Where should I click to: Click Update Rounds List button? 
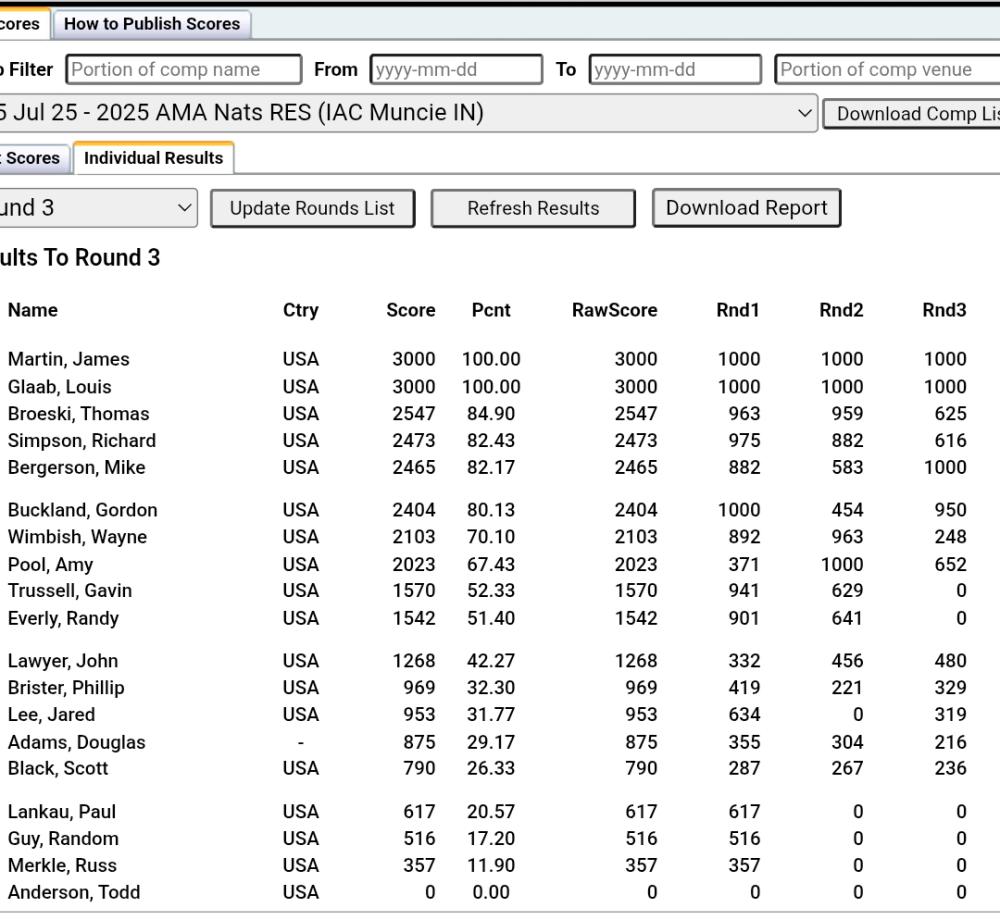point(312,208)
